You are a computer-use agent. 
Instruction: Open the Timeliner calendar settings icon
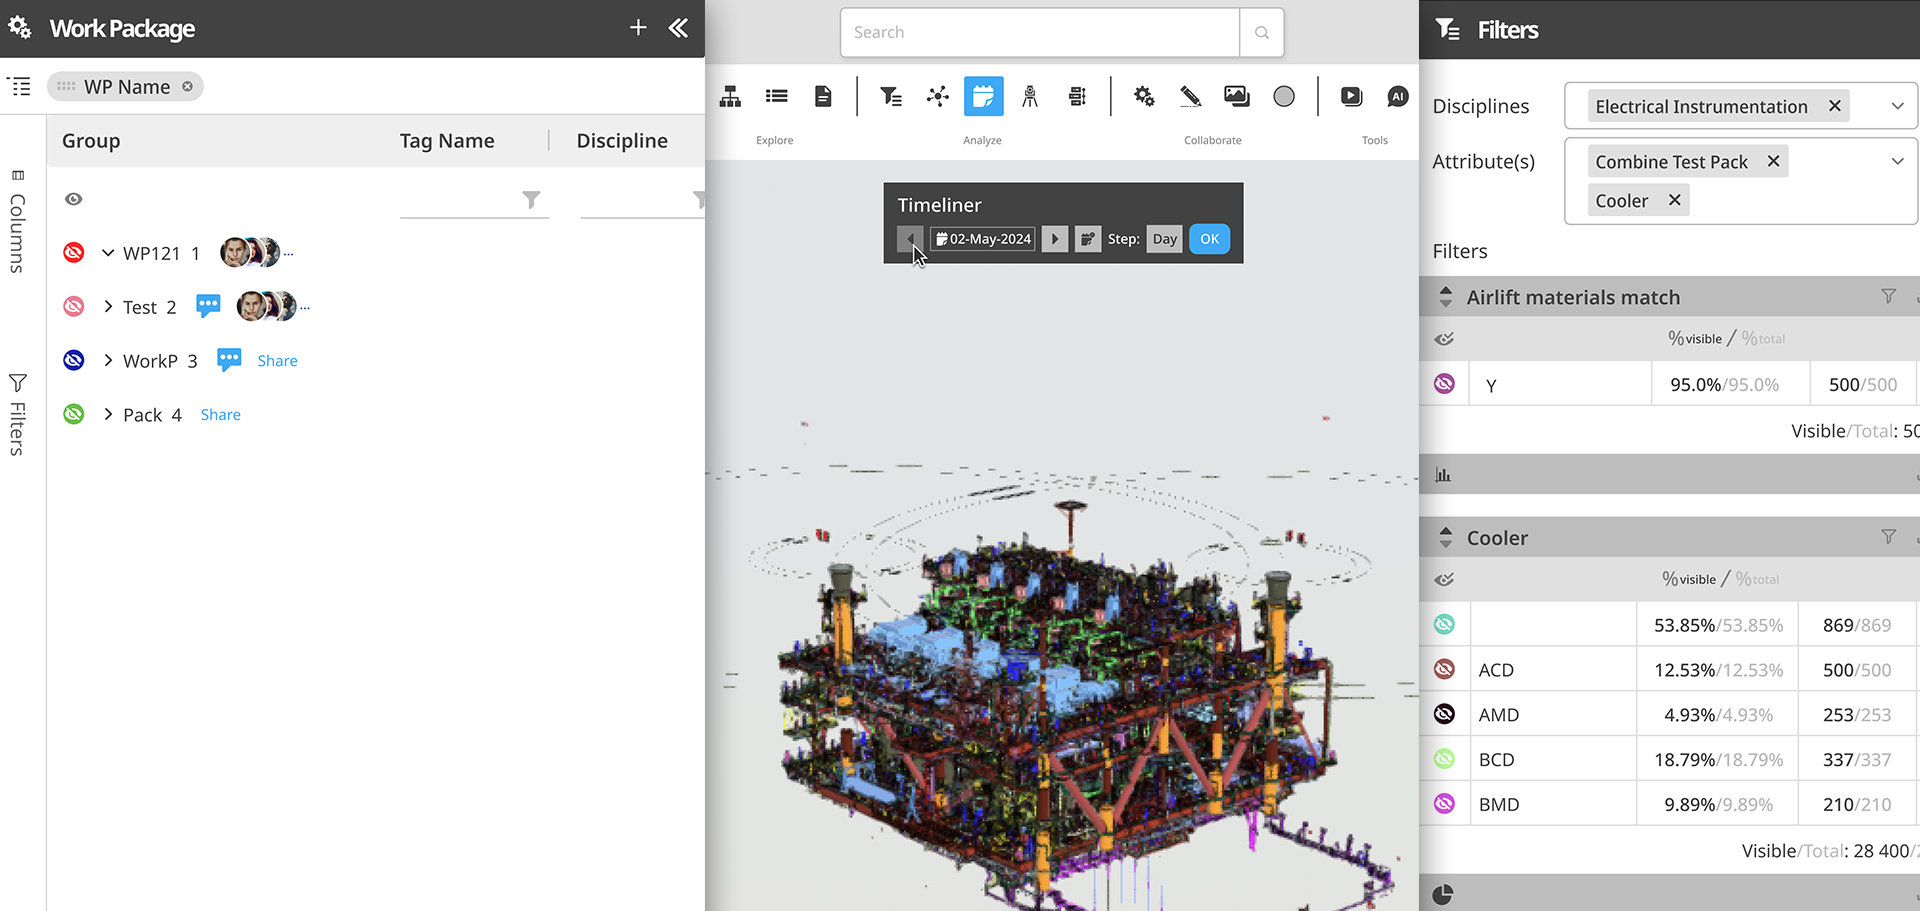[x=1087, y=239]
